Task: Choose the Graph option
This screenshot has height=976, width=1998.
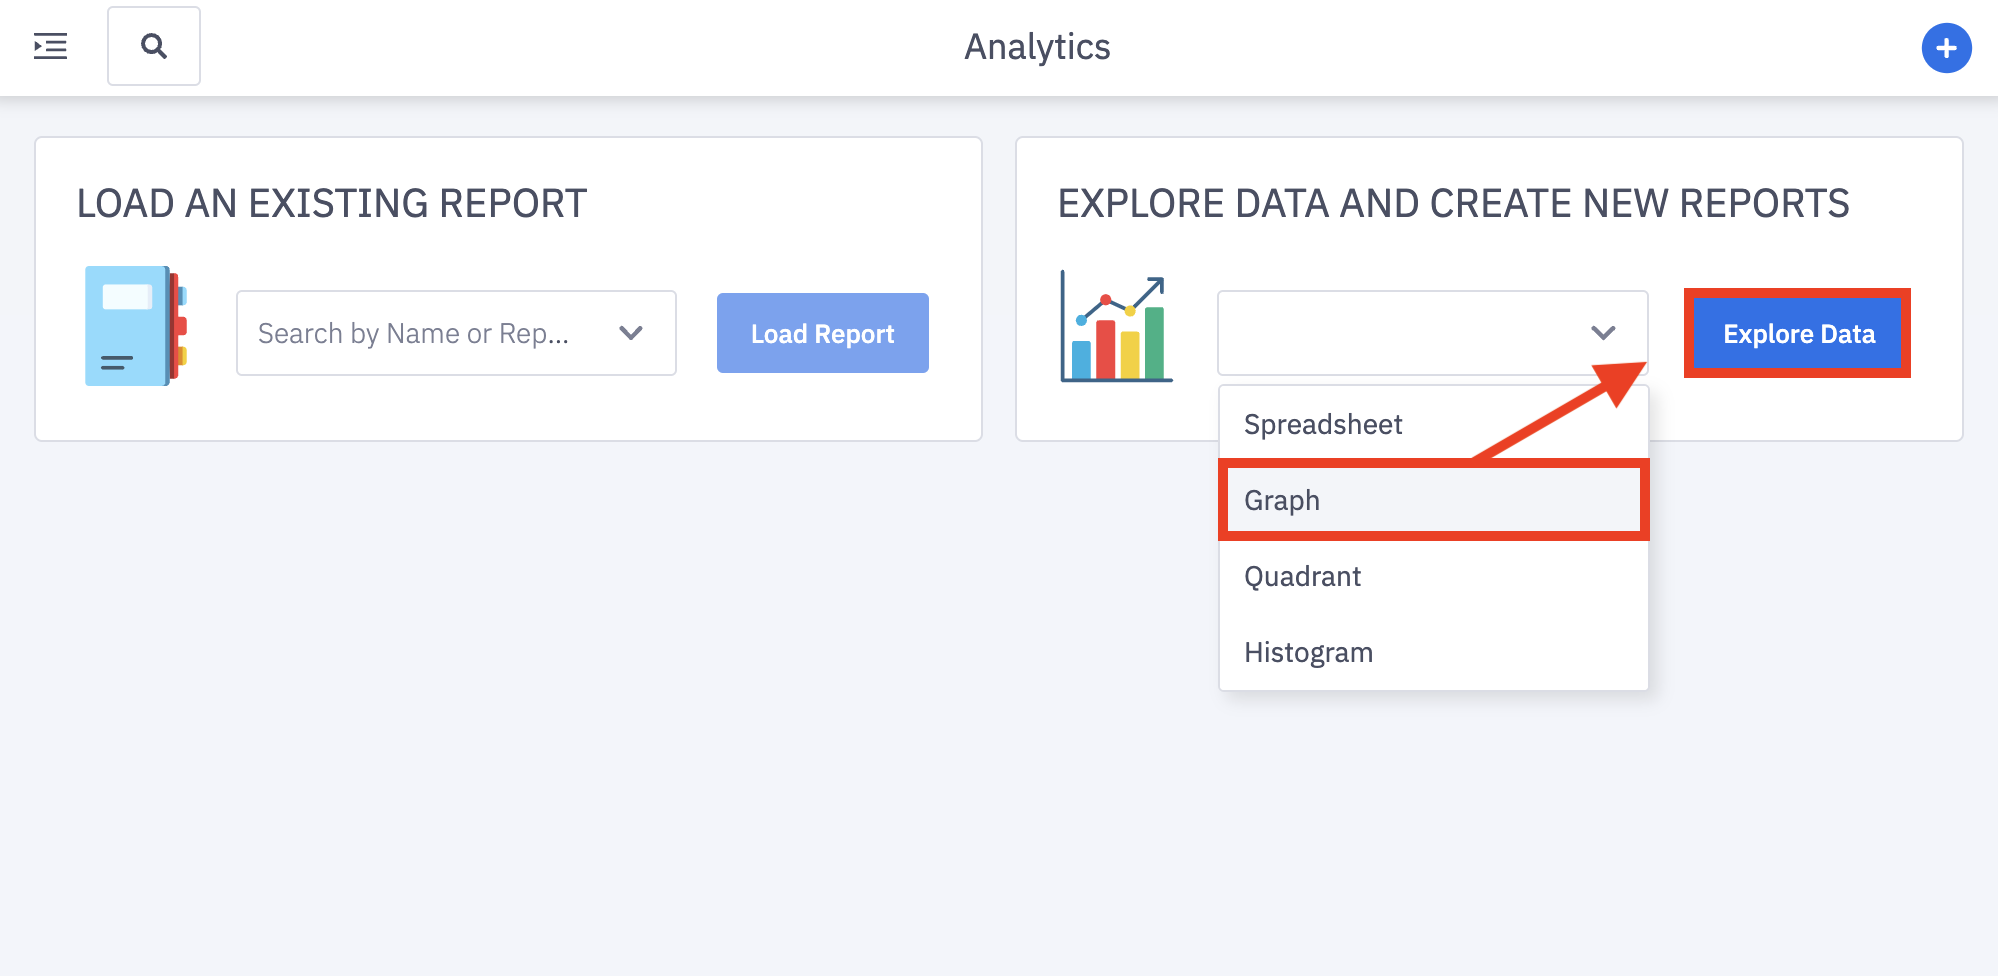Action: [x=1433, y=500]
